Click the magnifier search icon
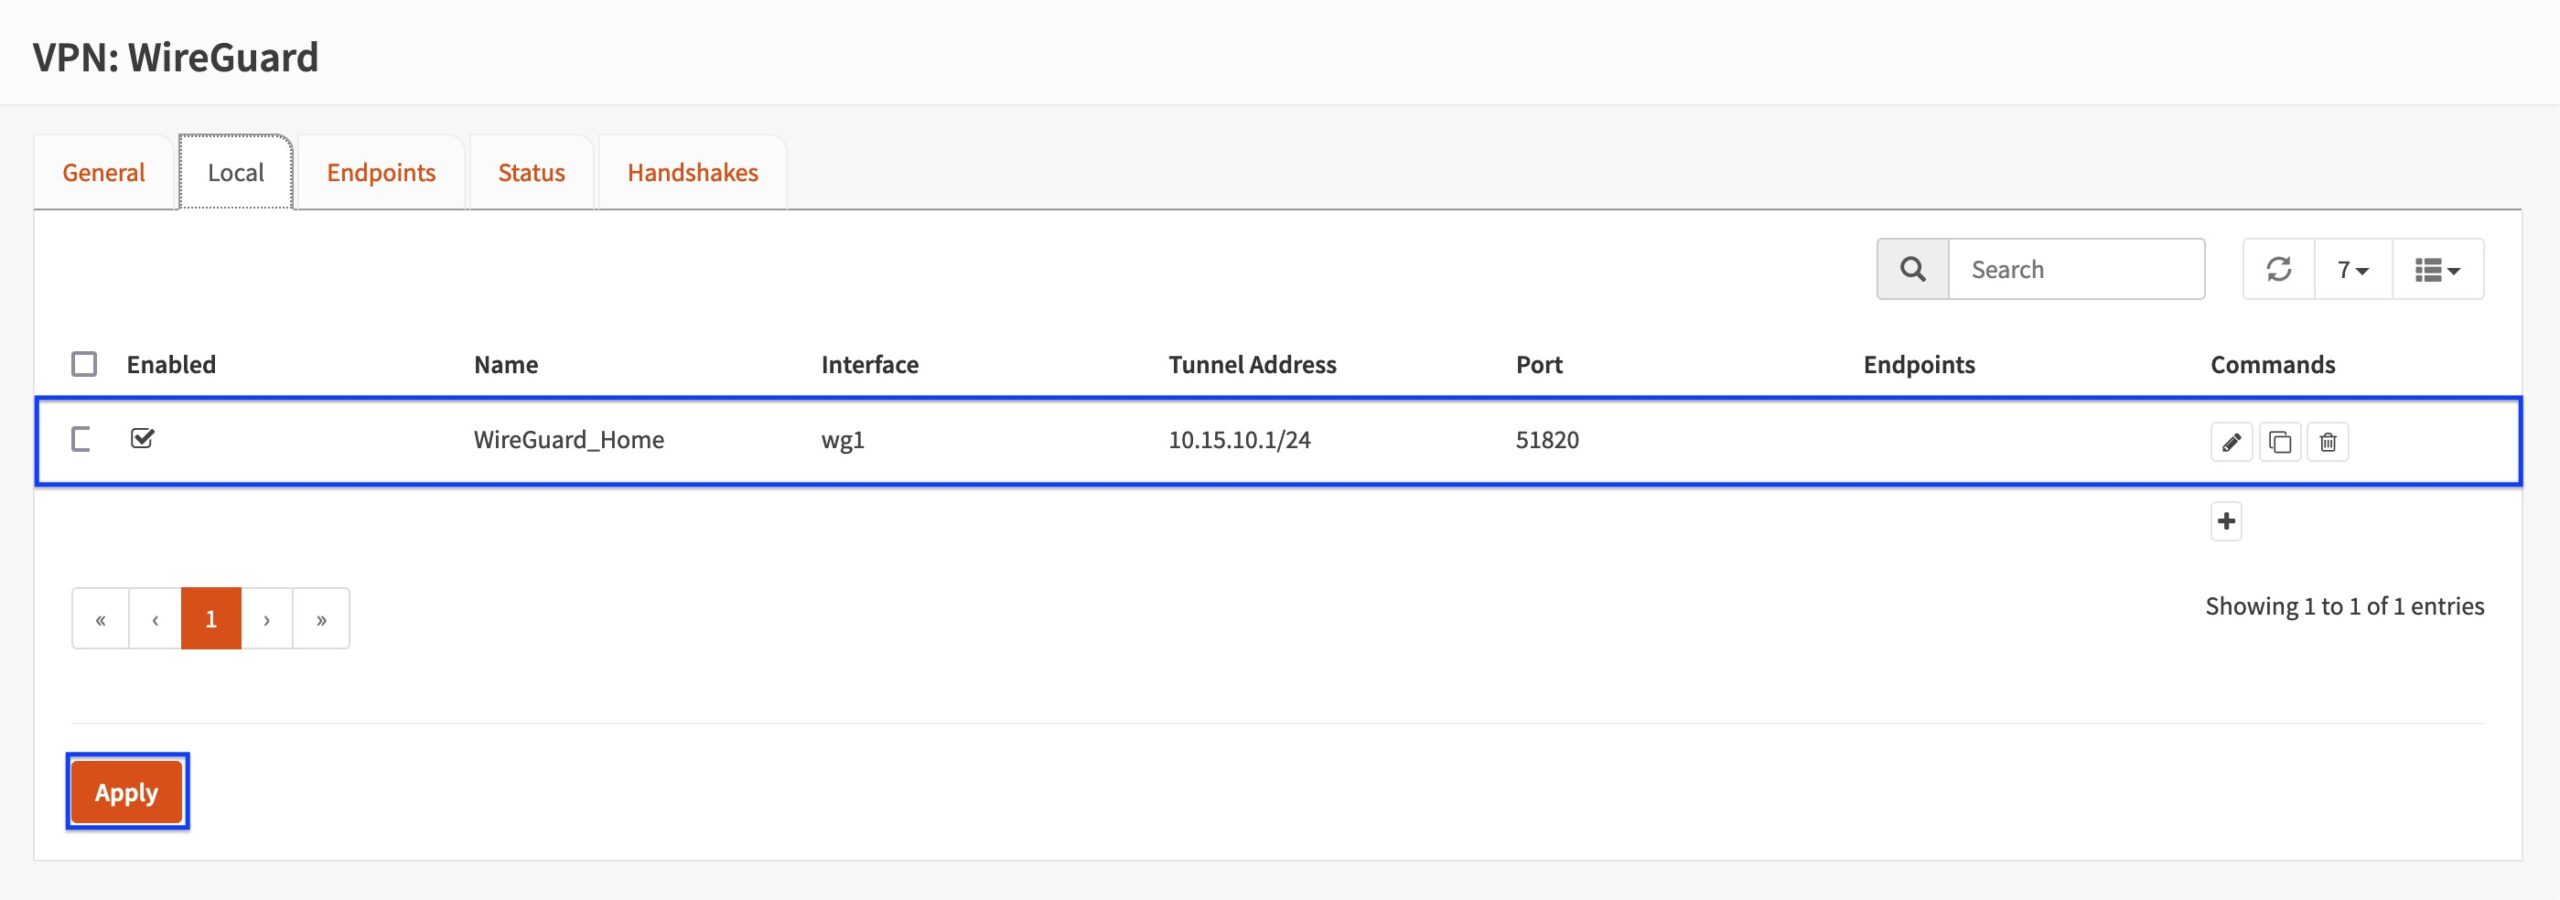2560x900 pixels. click(1913, 269)
